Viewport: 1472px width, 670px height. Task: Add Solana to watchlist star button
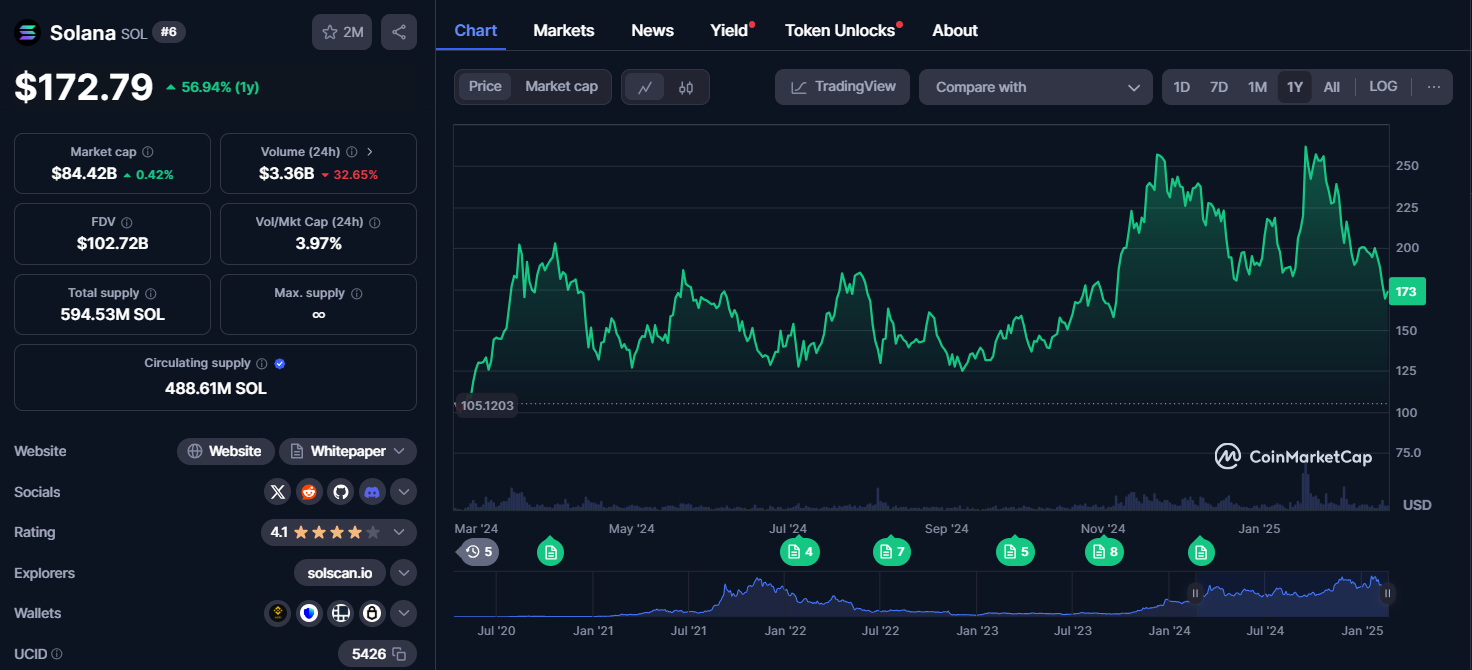(342, 32)
